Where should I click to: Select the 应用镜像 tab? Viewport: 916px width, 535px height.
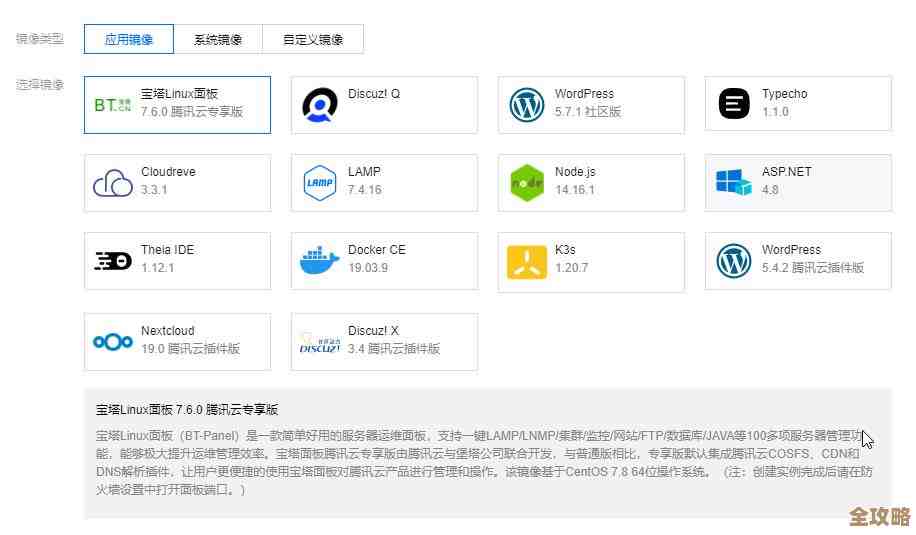(x=129, y=39)
